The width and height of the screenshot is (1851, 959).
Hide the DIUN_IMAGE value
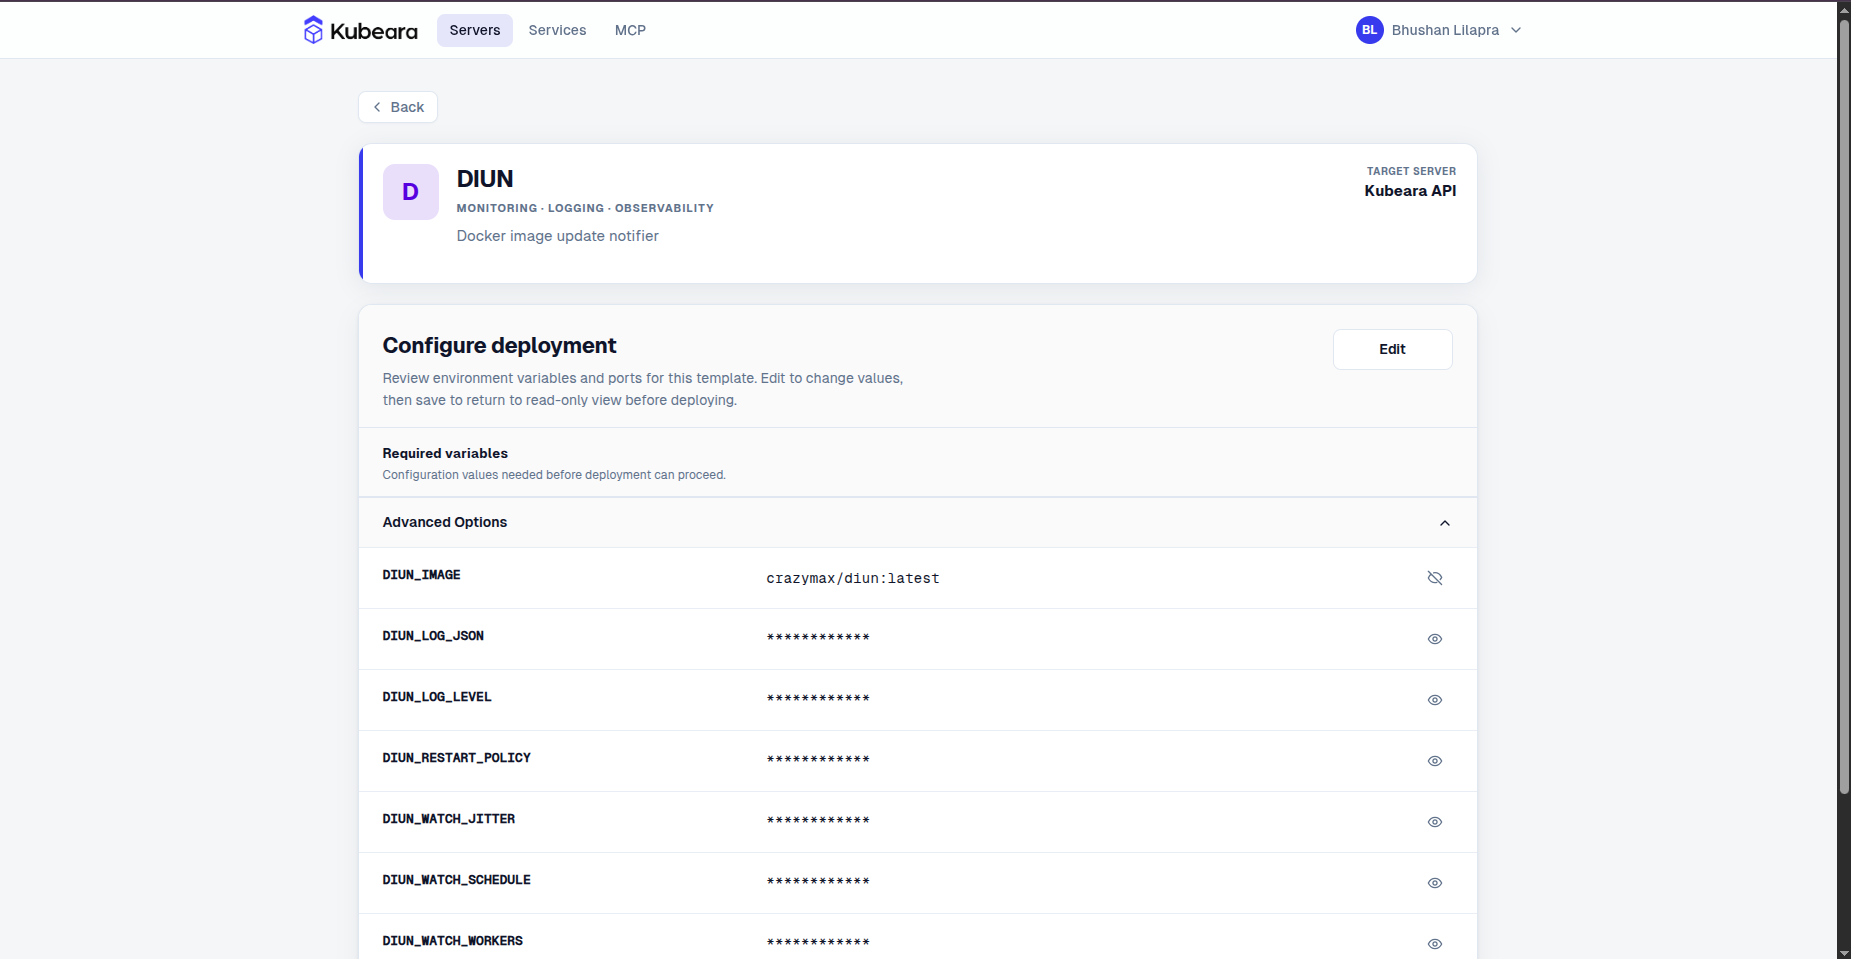click(x=1435, y=578)
